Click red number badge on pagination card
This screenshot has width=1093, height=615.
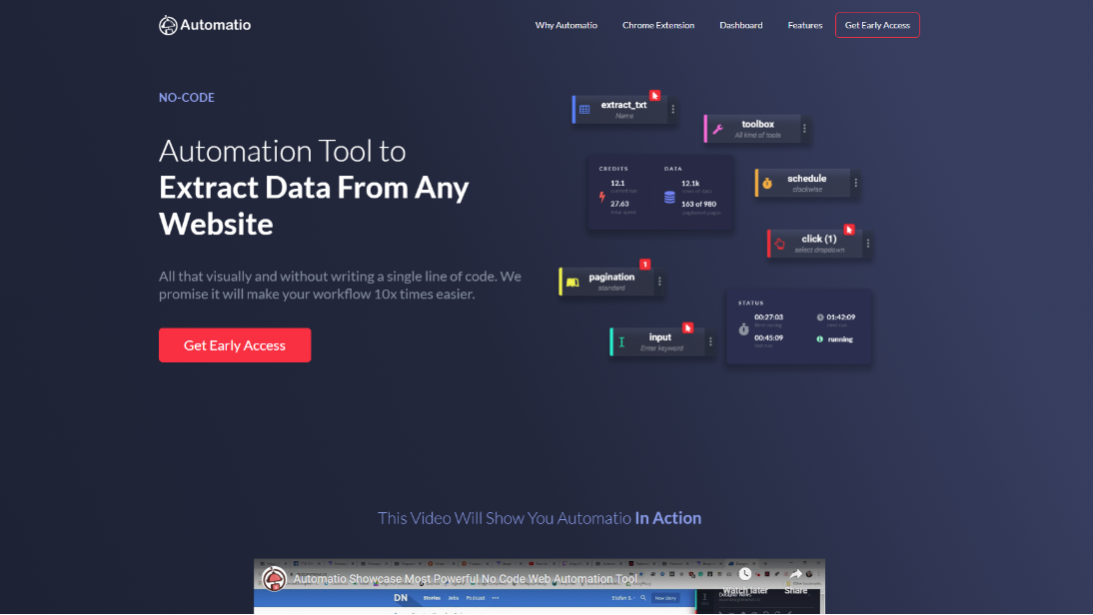pyautogui.click(x=645, y=264)
